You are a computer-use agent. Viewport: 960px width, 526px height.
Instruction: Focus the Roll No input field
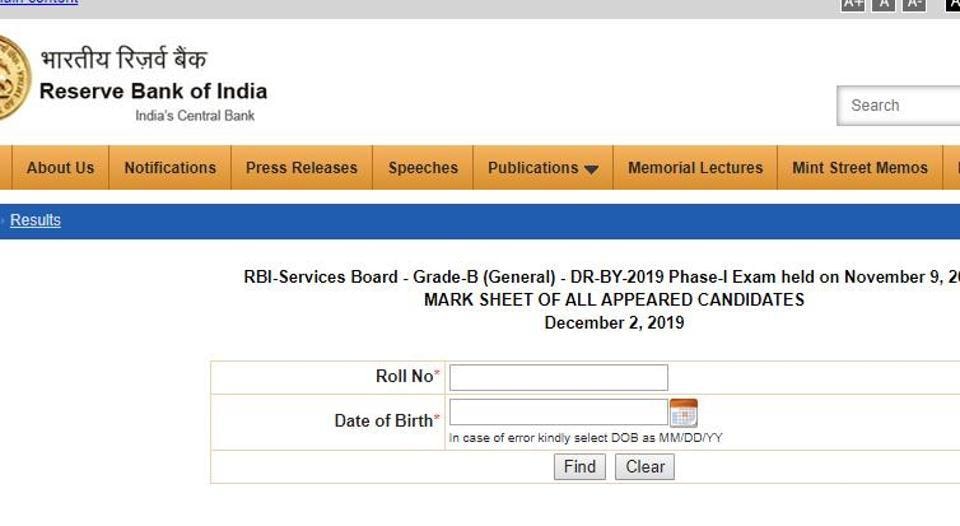tap(558, 377)
